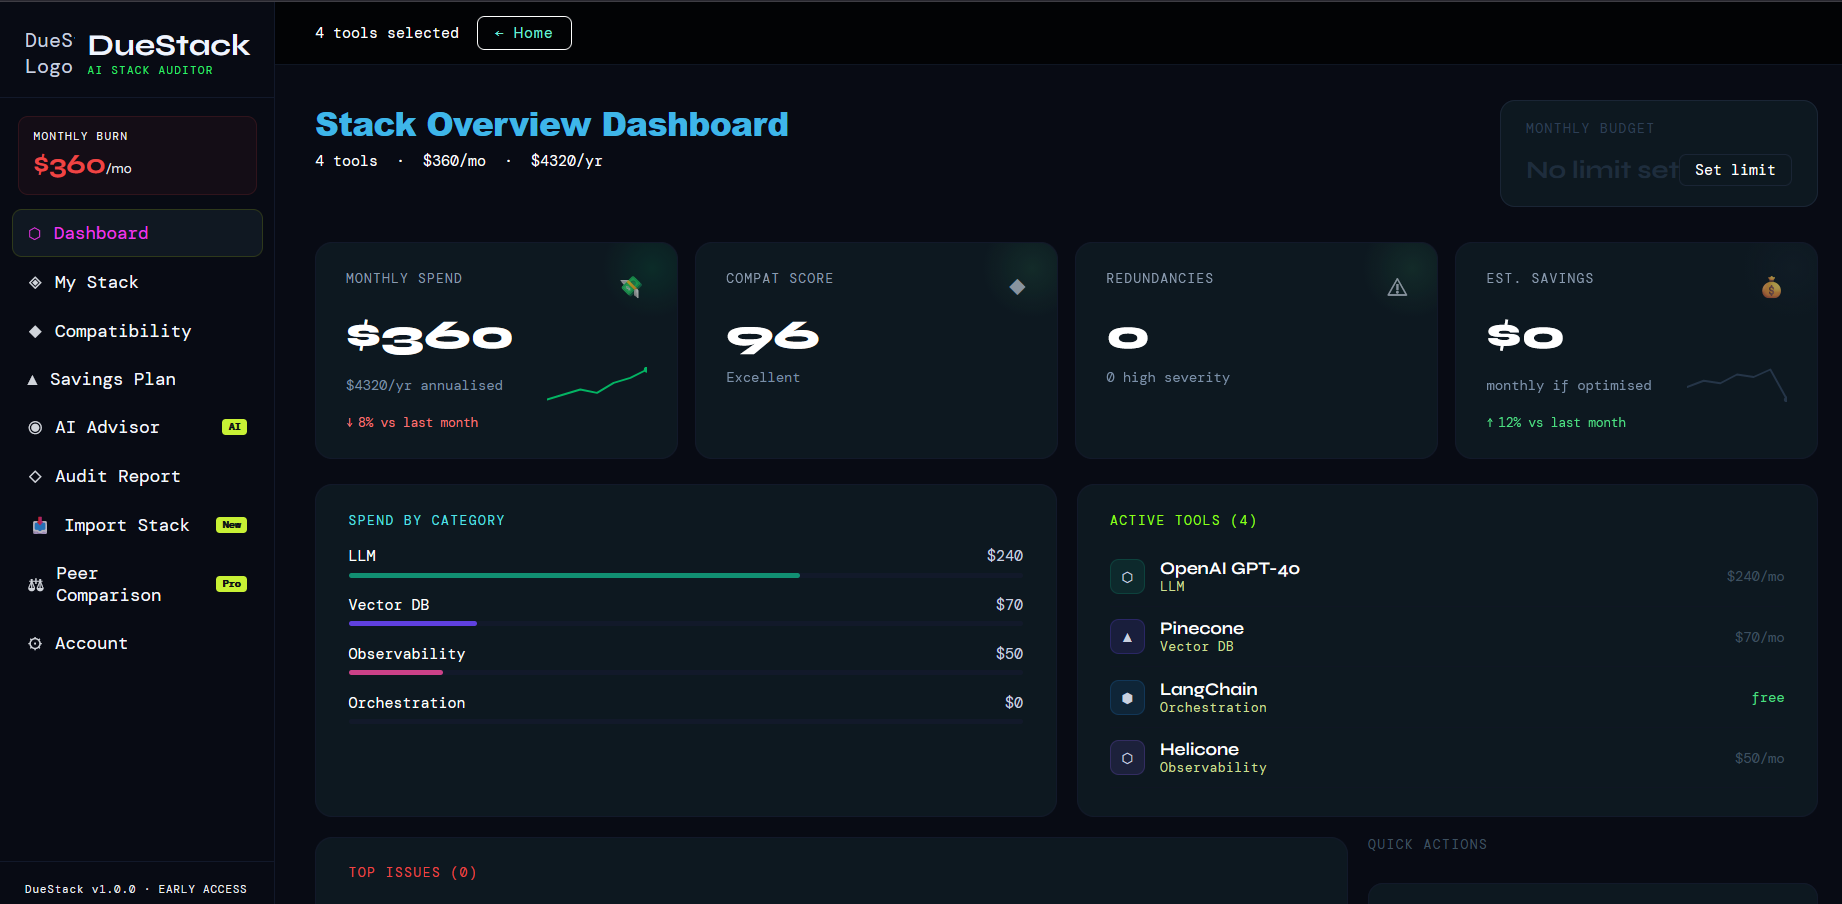Open Peer Comparison
1842x904 pixels.
tap(137, 585)
